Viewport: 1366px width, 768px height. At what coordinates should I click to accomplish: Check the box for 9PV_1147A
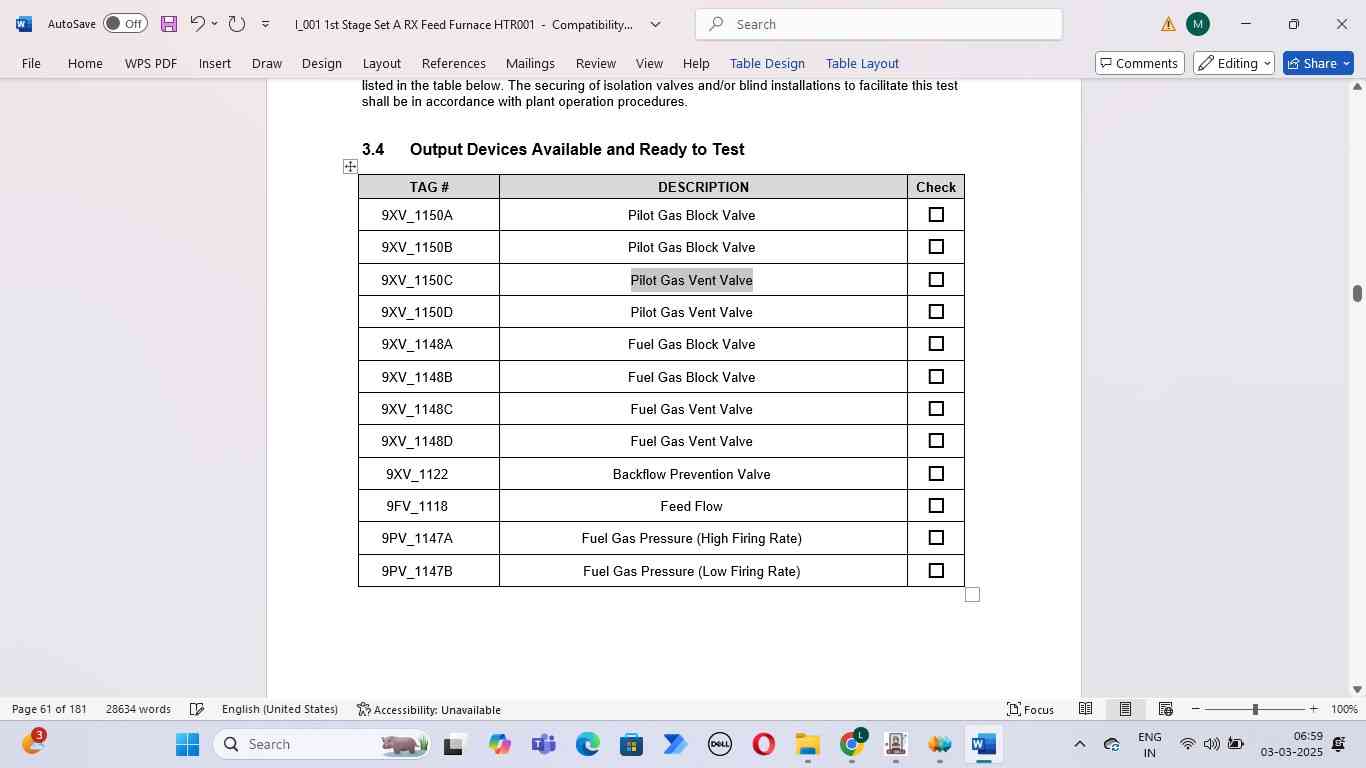coord(936,537)
